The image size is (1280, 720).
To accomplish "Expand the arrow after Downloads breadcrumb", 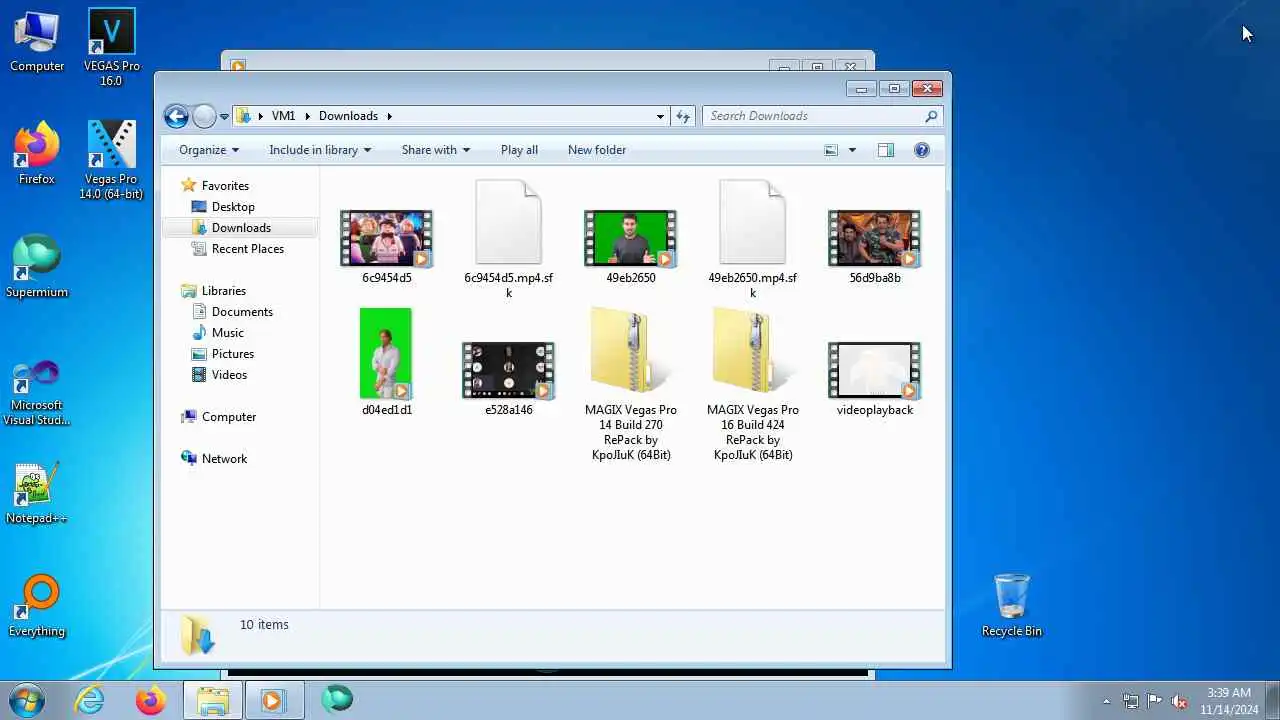I will click(390, 116).
